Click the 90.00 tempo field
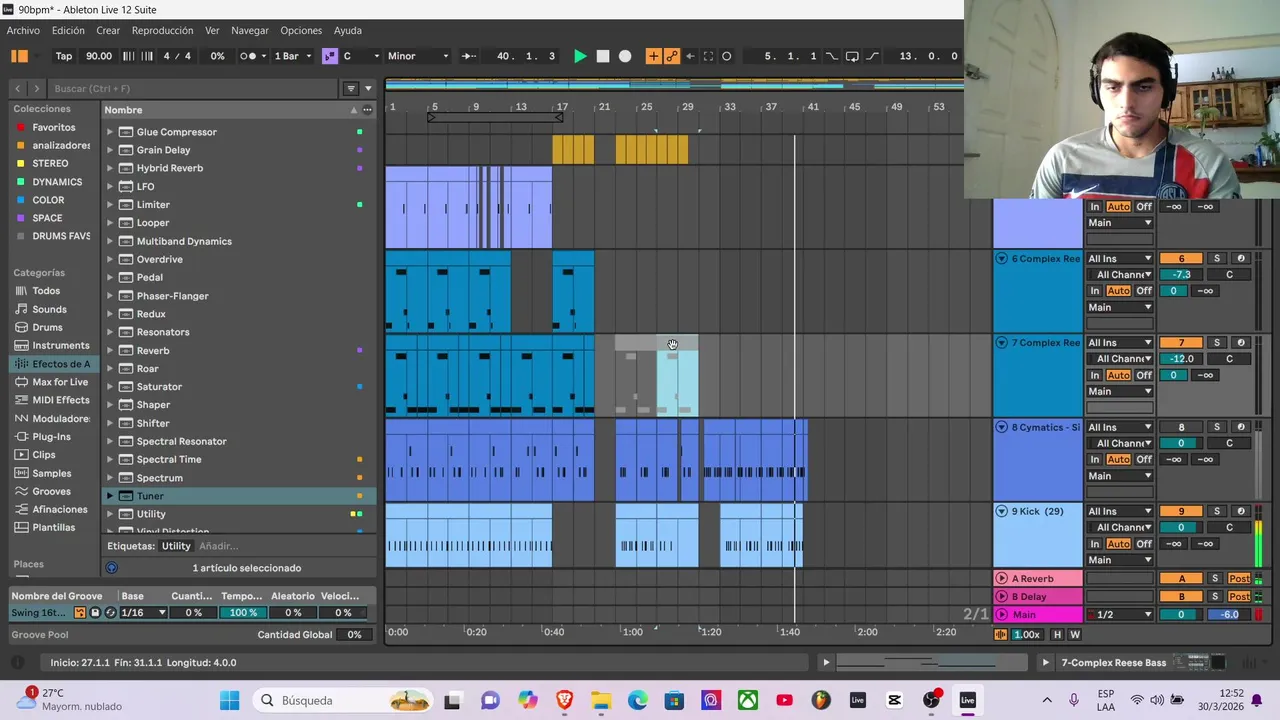 click(99, 56)
